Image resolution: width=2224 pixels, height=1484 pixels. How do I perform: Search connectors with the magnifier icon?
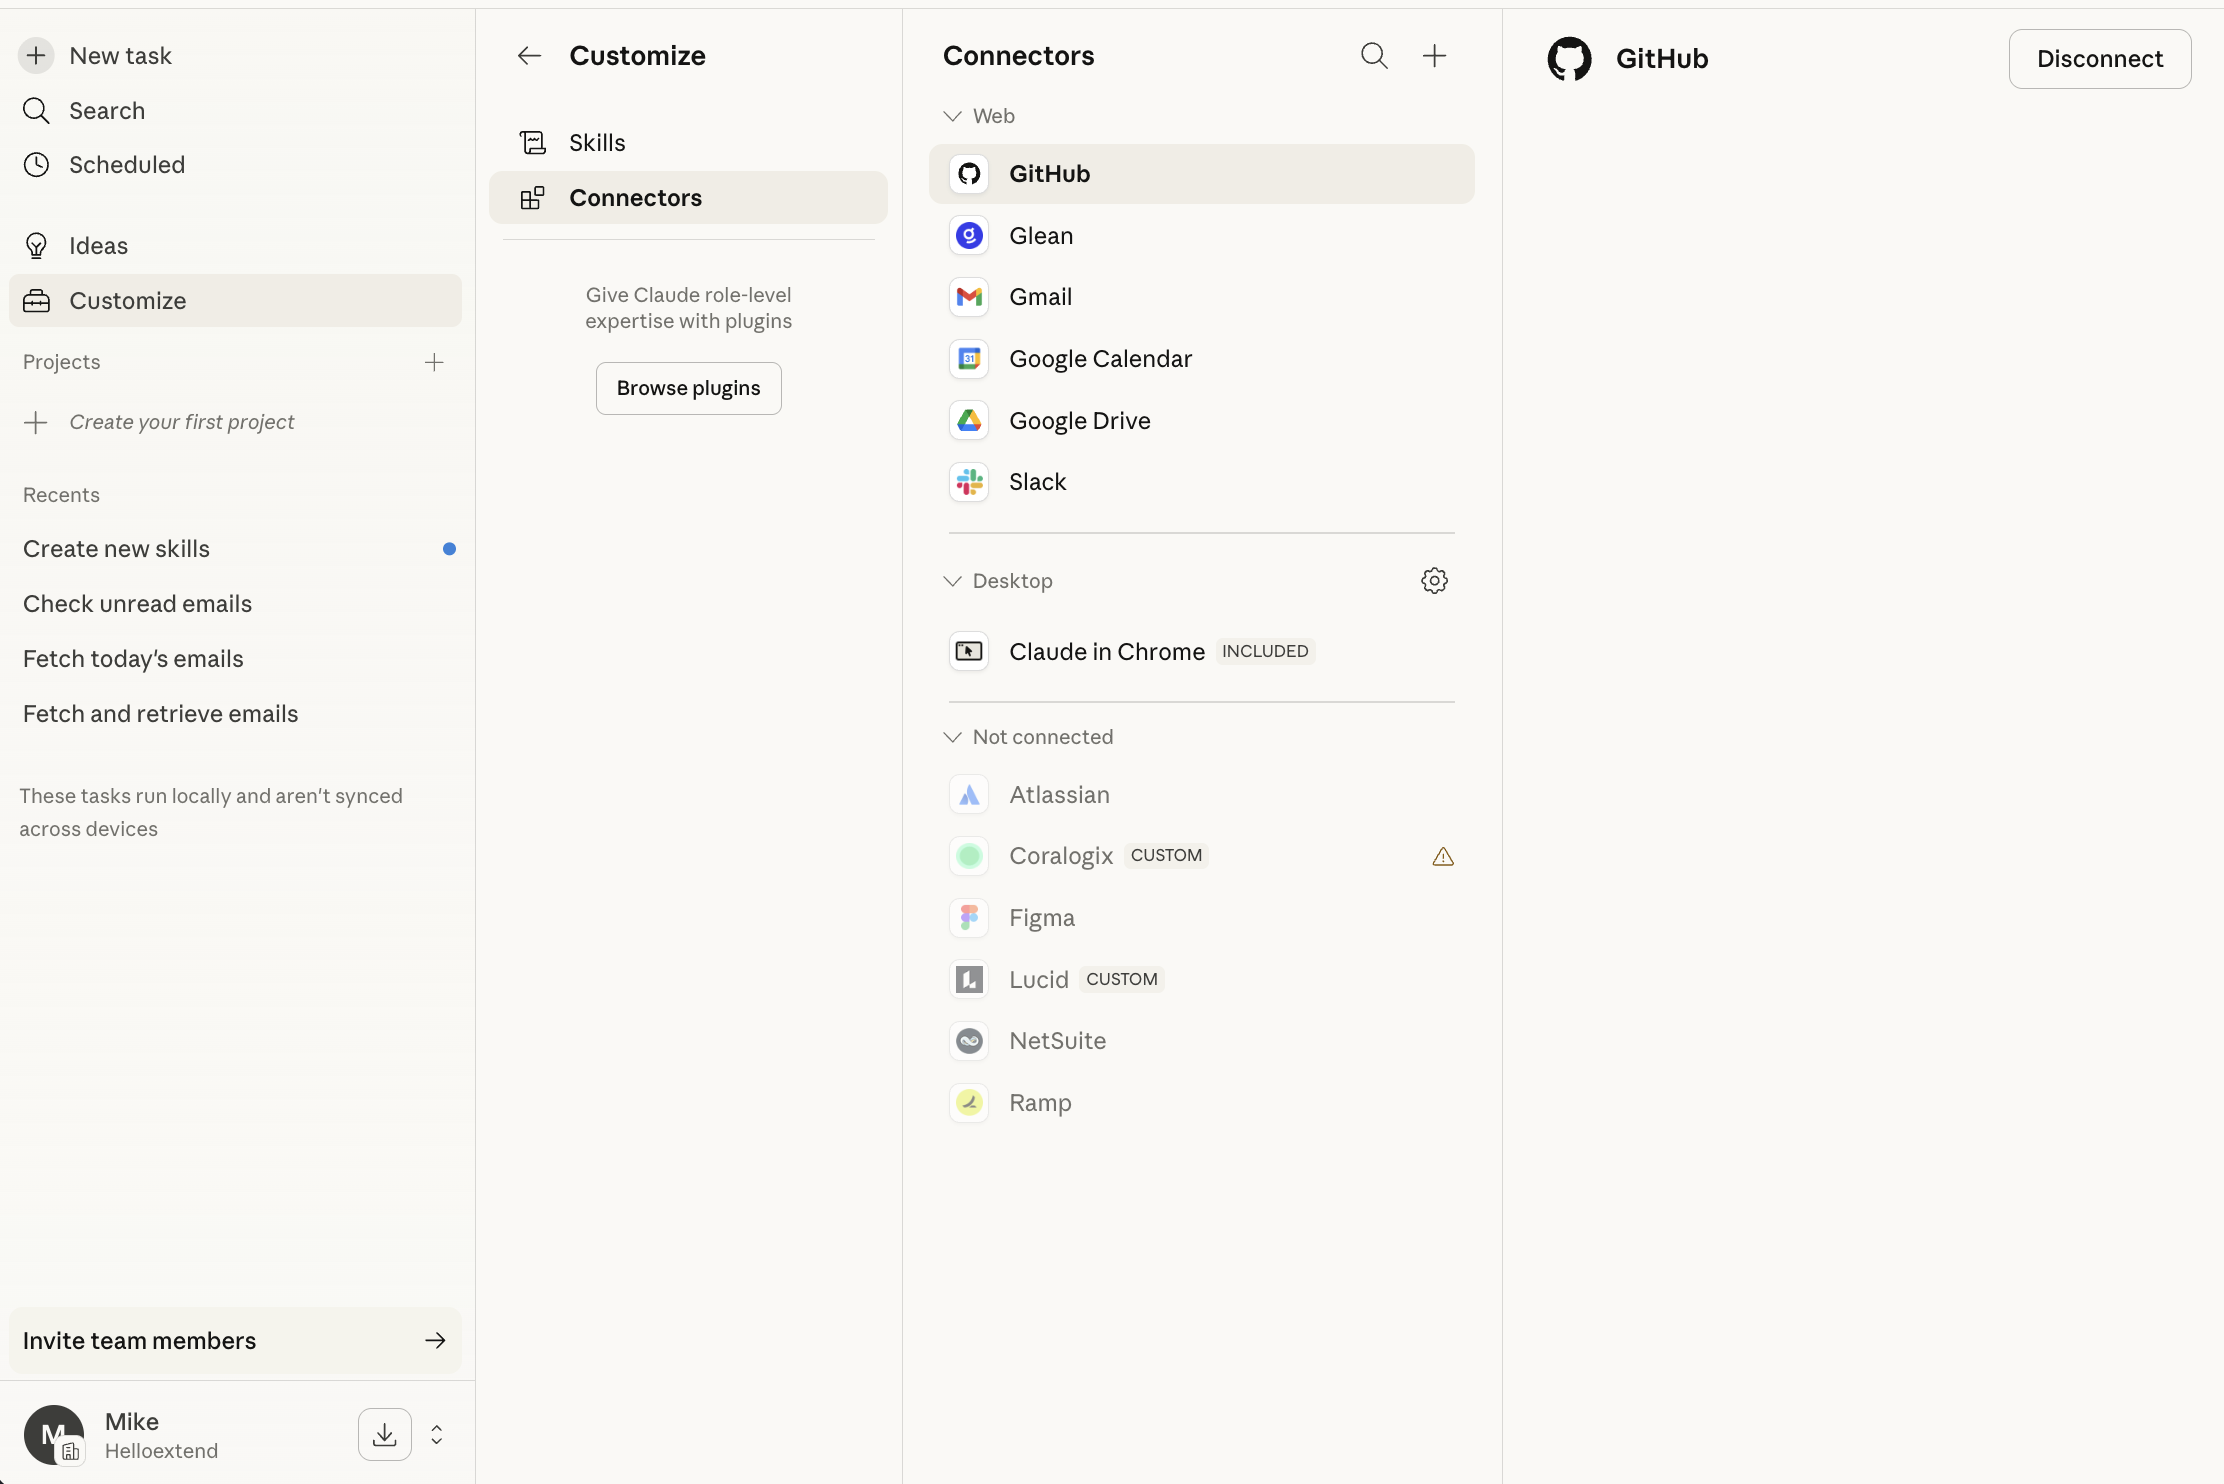(1374, 56)
